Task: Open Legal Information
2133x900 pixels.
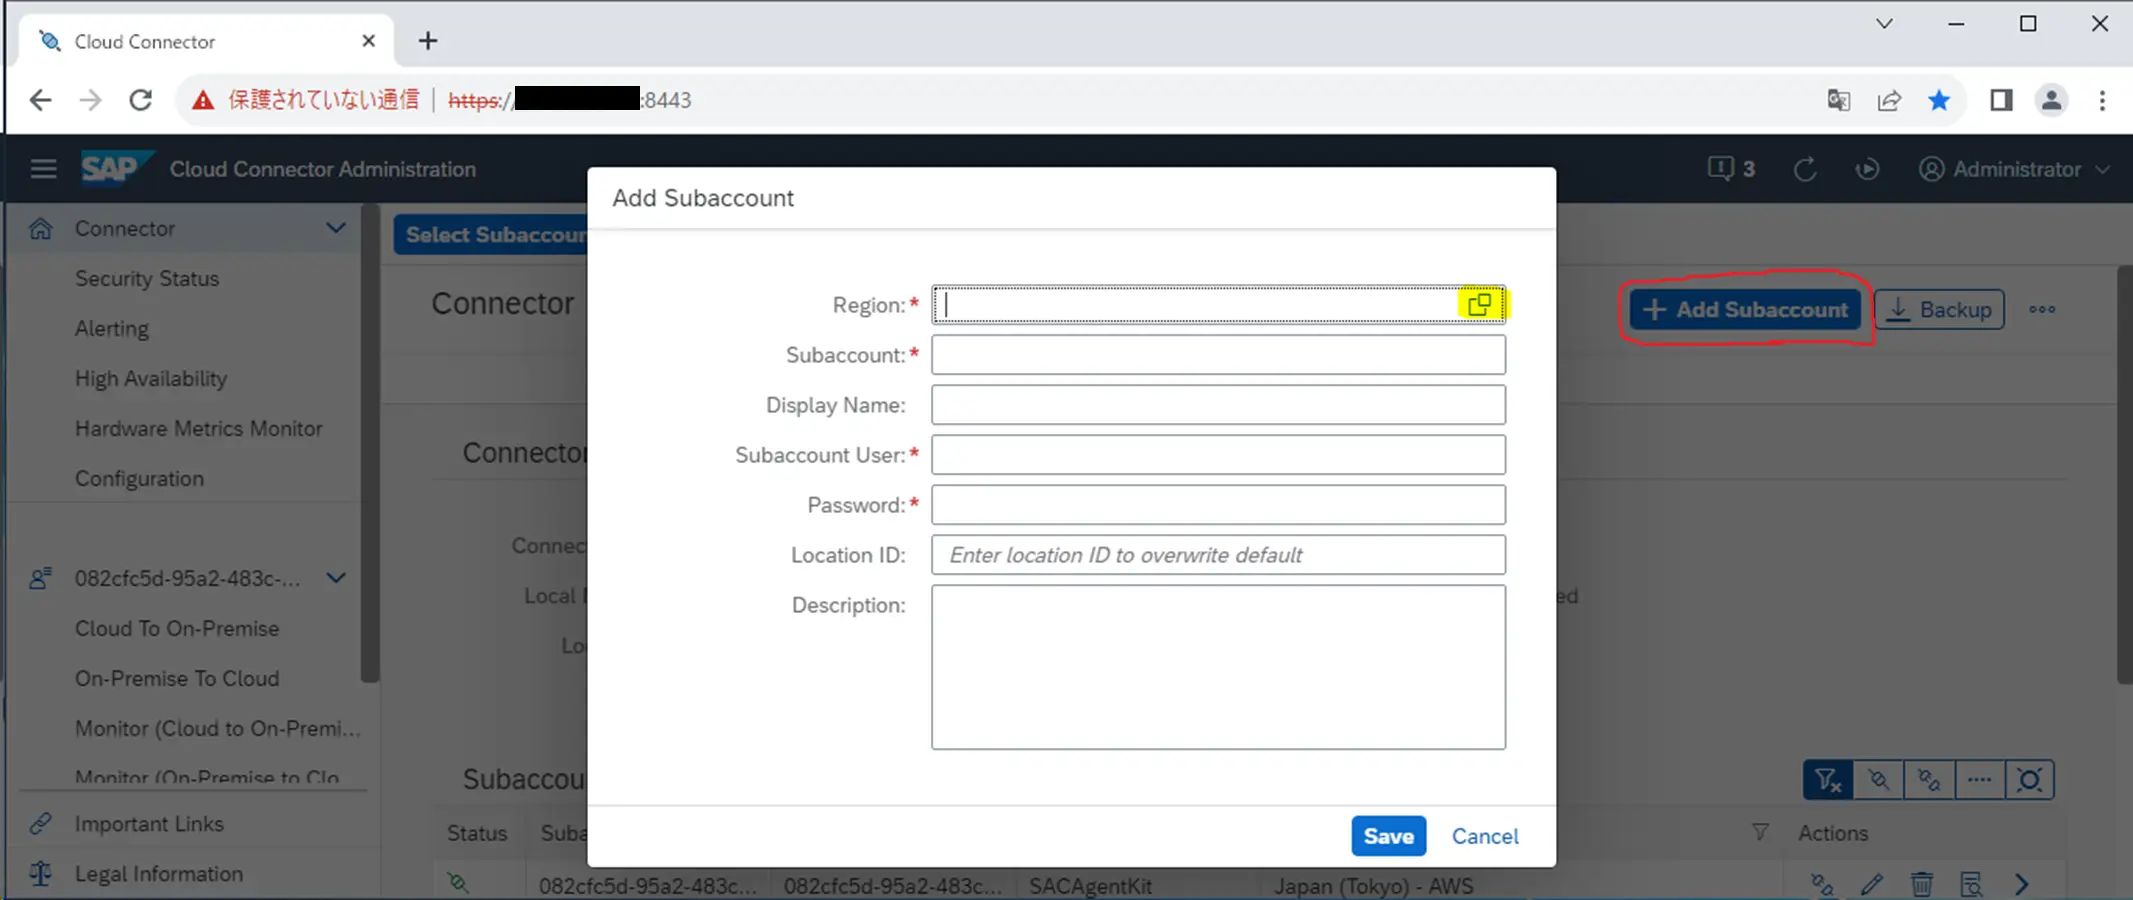Action: pyautogui.click(x=159, y=874)
